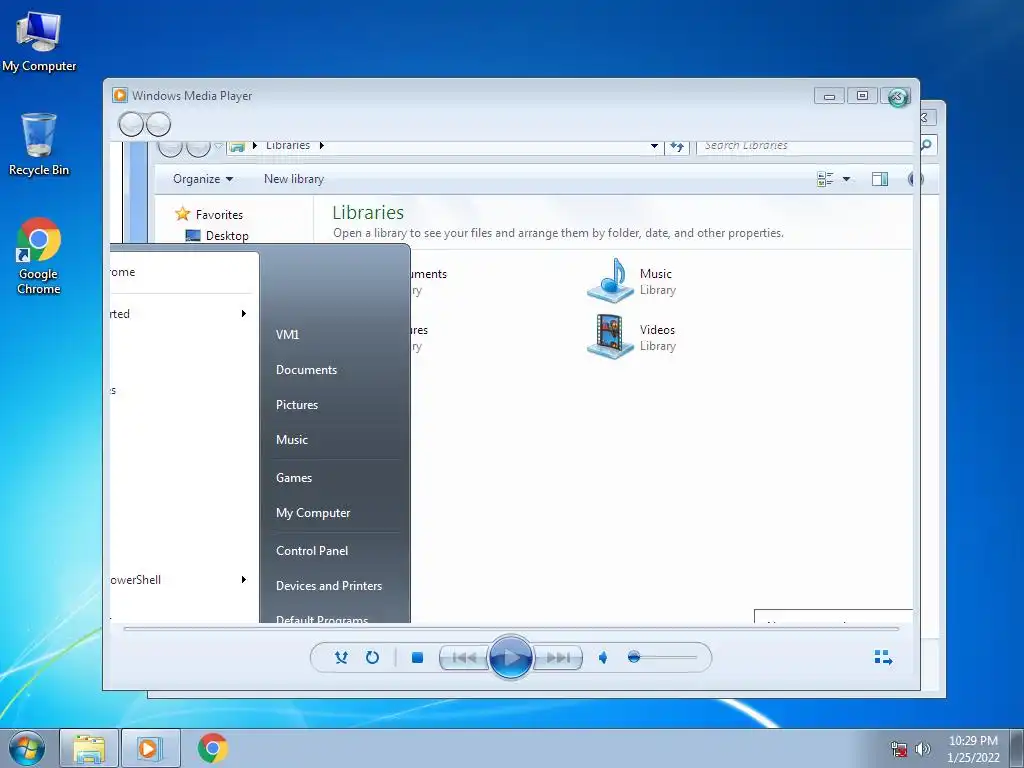Open Windows Explorer from taskbar
Image resolution: width=1024 pixels, height=768 pixels.
click(89, 748)
